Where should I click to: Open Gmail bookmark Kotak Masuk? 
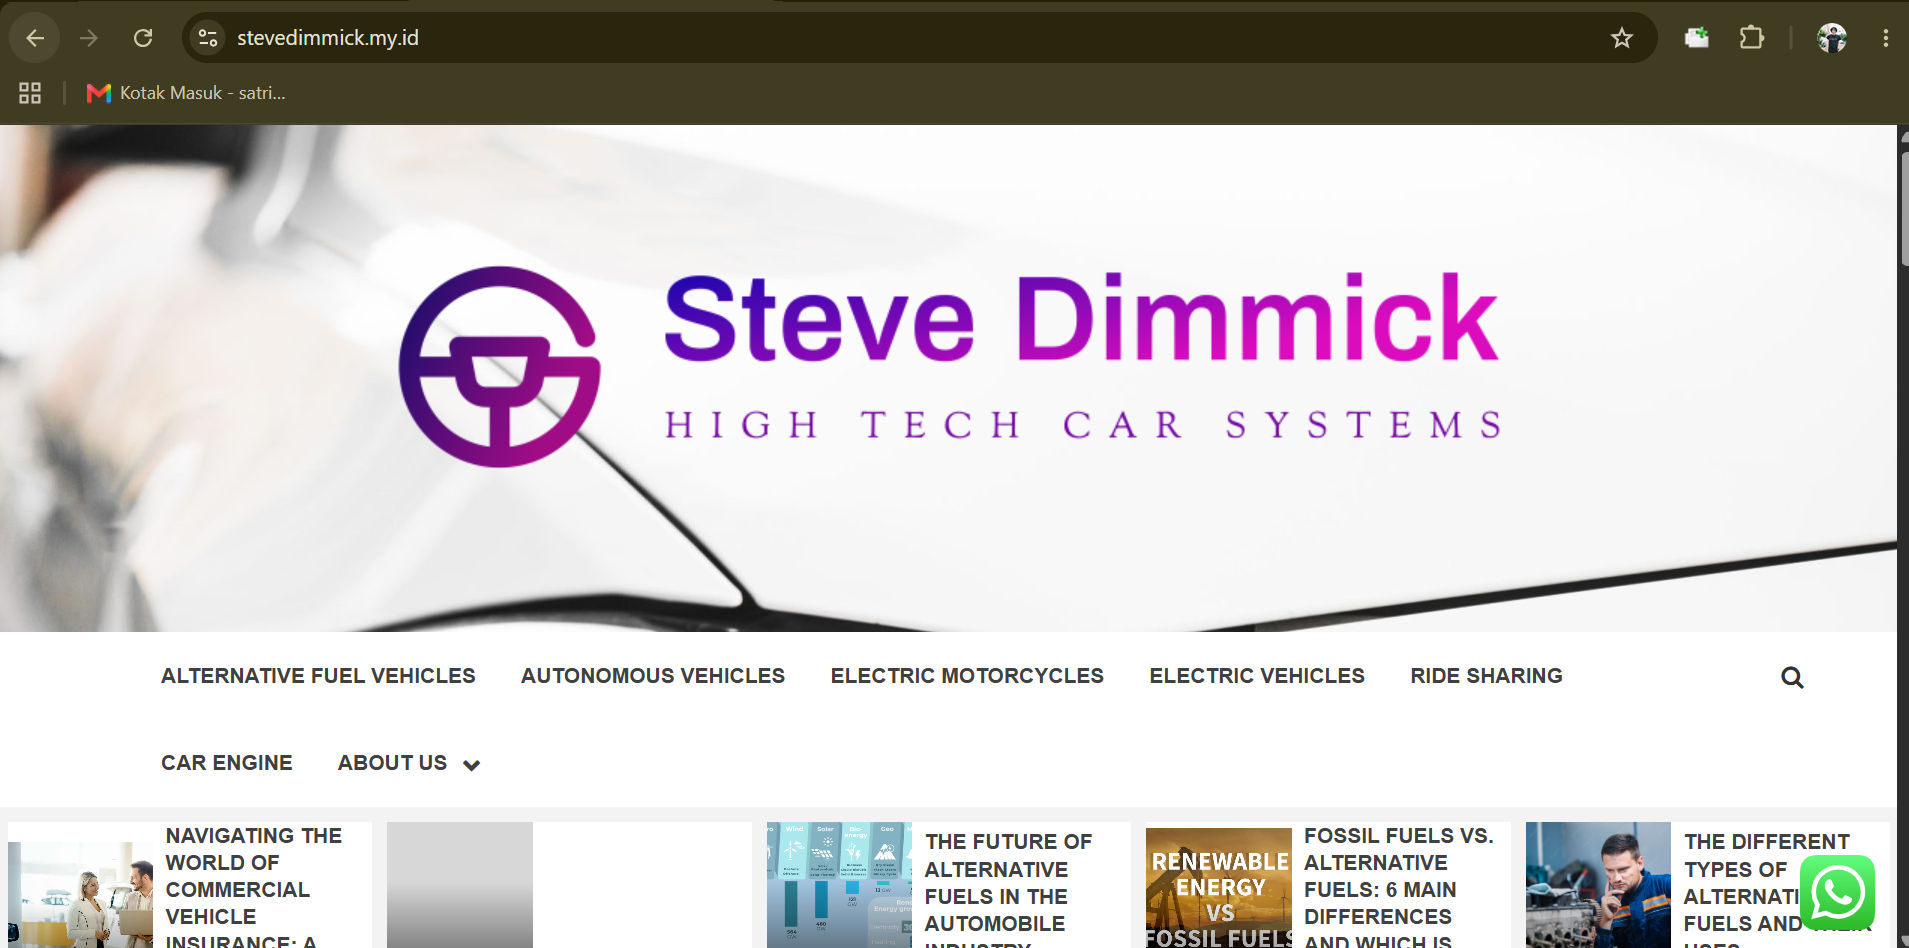point(186,93)
